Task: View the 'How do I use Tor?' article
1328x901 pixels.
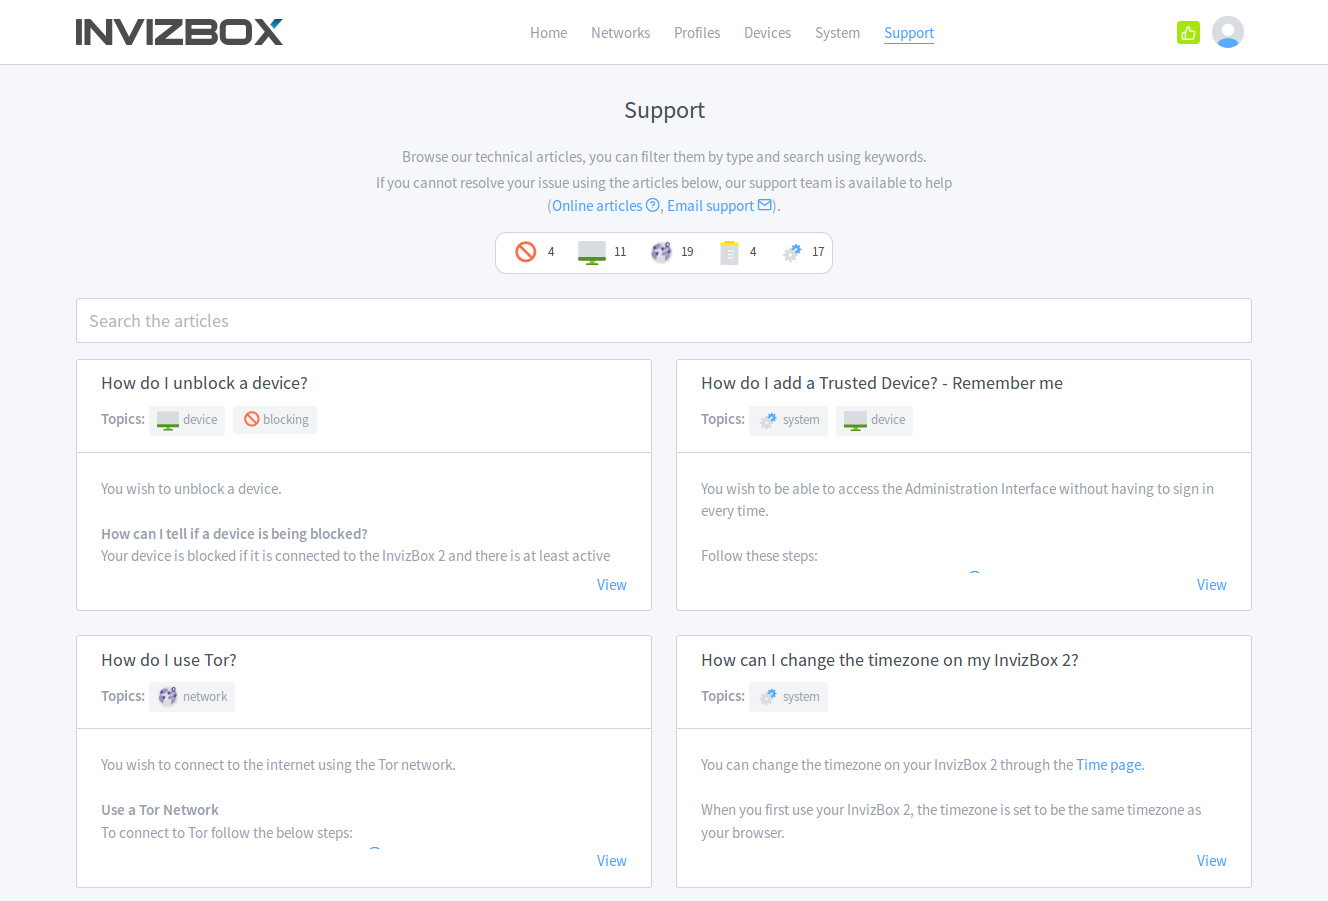Action: 611,861
